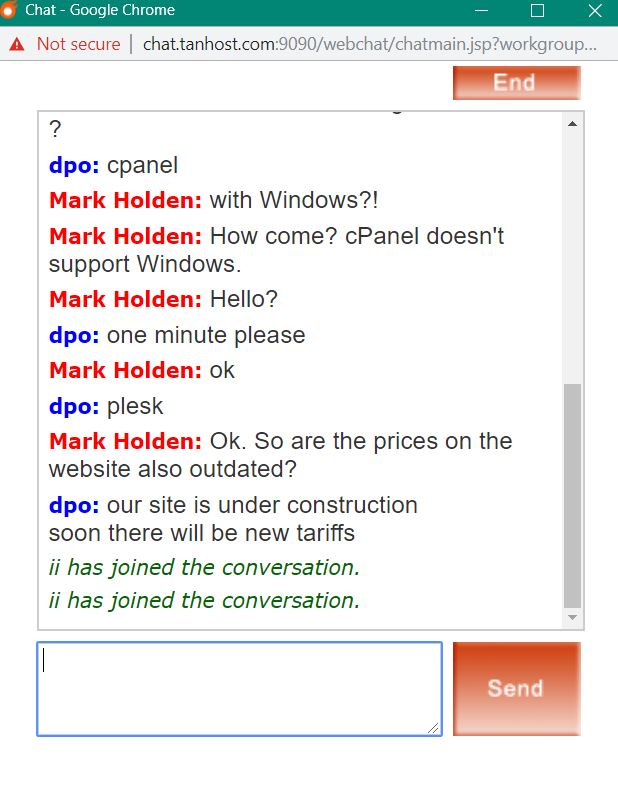618x797 pixels.
Task: Click the Not secure label
Action: click(79, 44)
